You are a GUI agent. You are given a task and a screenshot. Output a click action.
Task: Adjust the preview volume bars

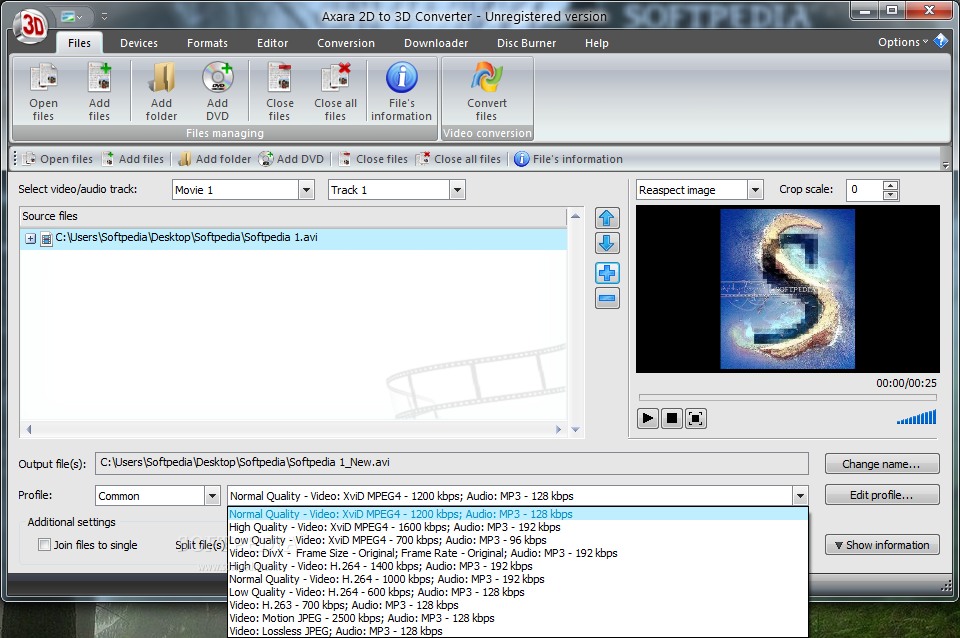pyautogui.click(x=917, y=418)
